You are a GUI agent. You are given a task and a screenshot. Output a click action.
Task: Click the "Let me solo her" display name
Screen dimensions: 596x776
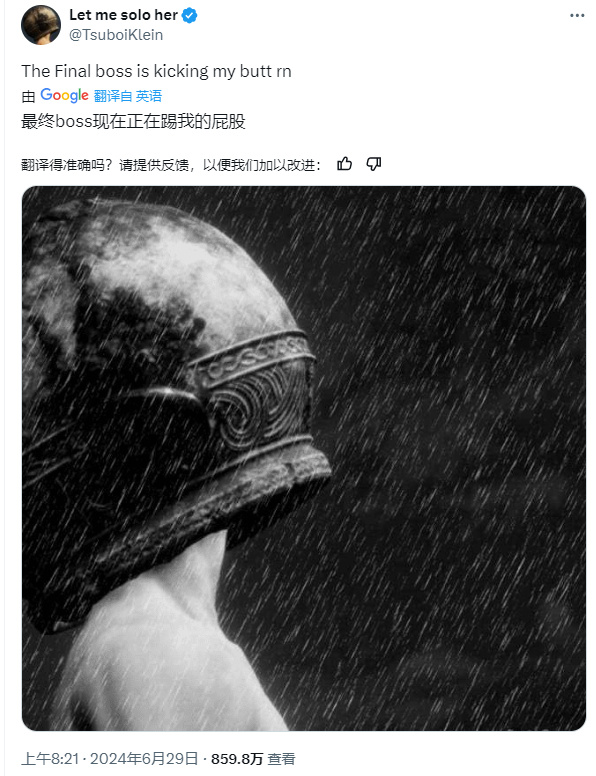tap(123, 15)
